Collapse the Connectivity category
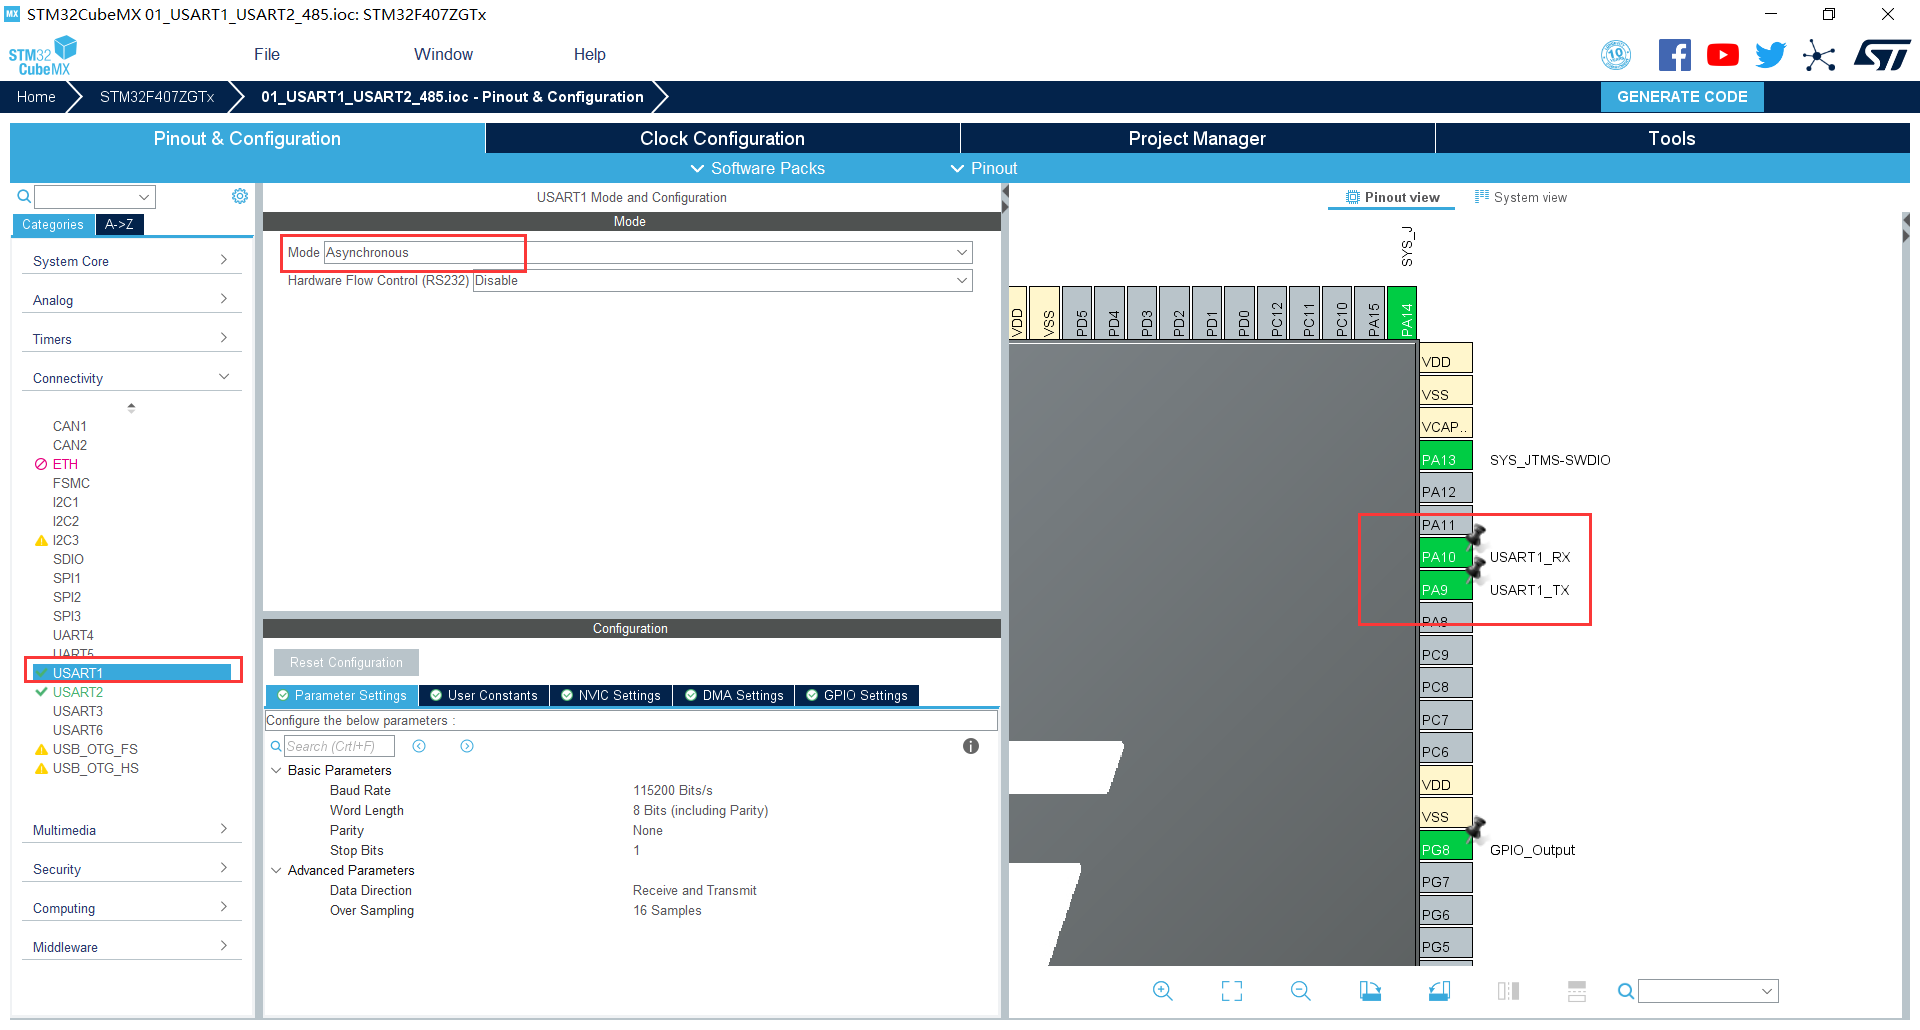 point(131,378)
